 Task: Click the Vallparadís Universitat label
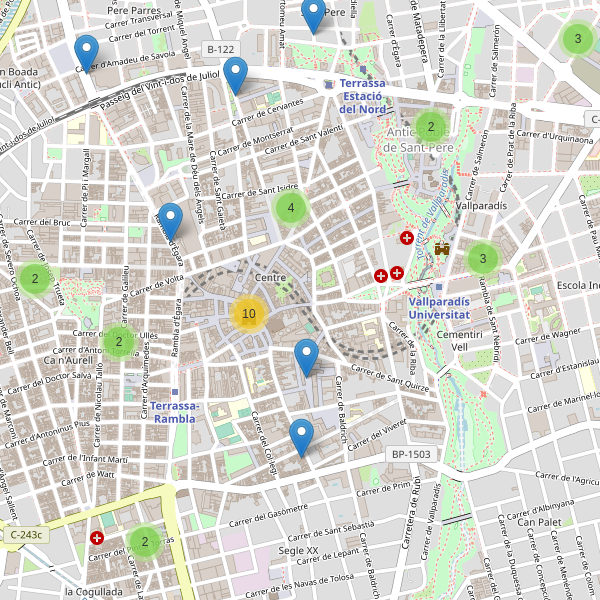click(x=439, y=308)
